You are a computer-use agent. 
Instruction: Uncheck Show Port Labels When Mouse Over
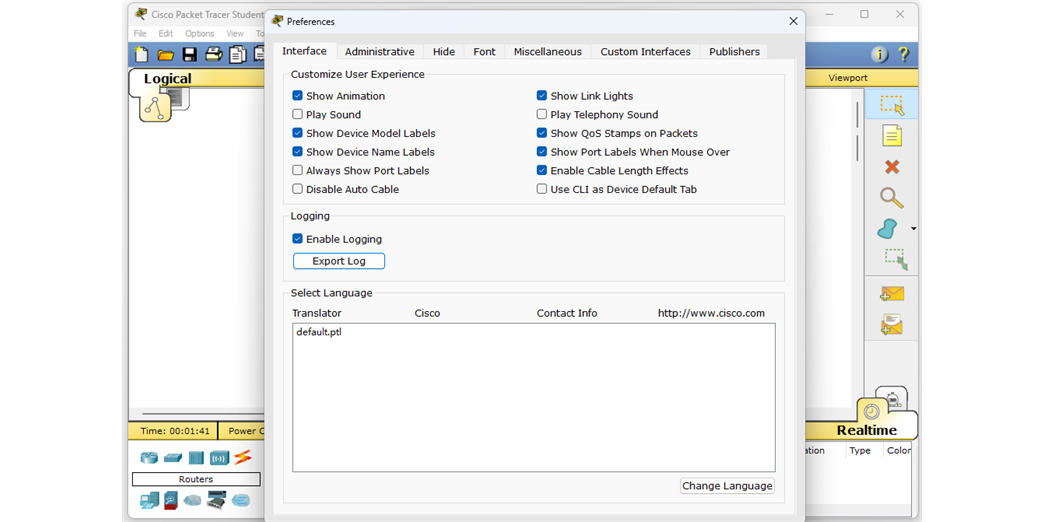542,152
